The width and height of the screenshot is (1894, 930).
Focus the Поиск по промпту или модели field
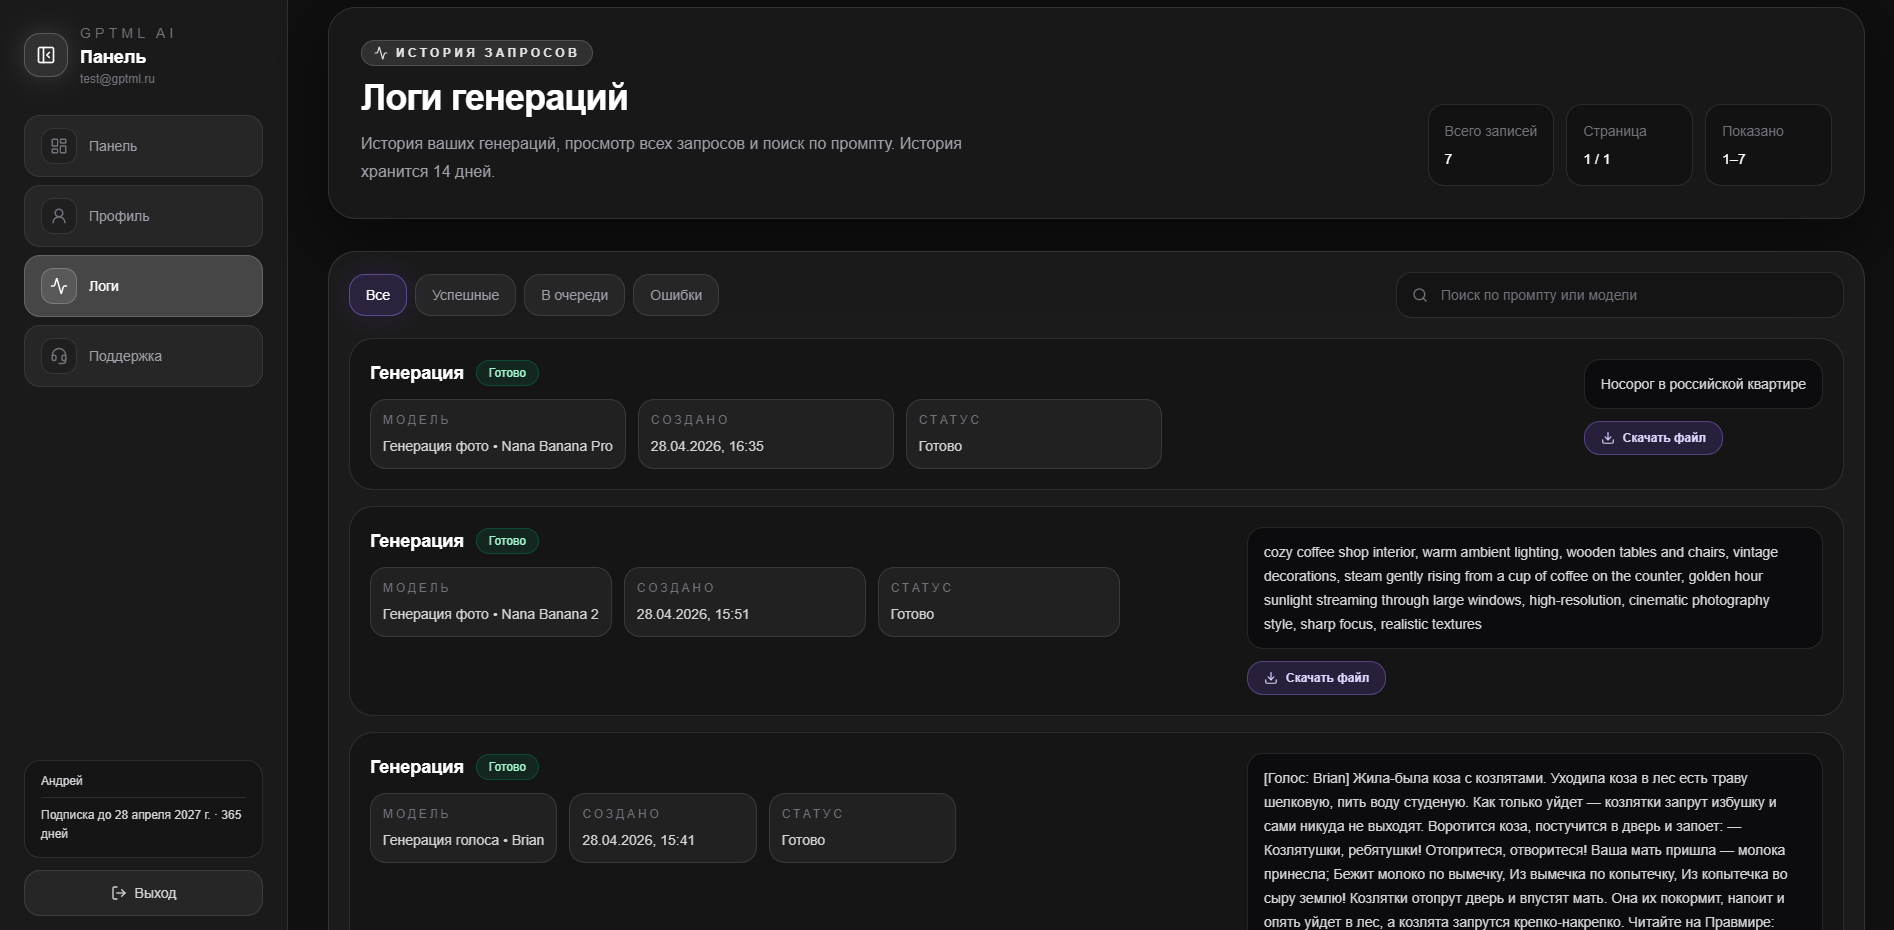pyautogui.click(x=1619, y=295)
